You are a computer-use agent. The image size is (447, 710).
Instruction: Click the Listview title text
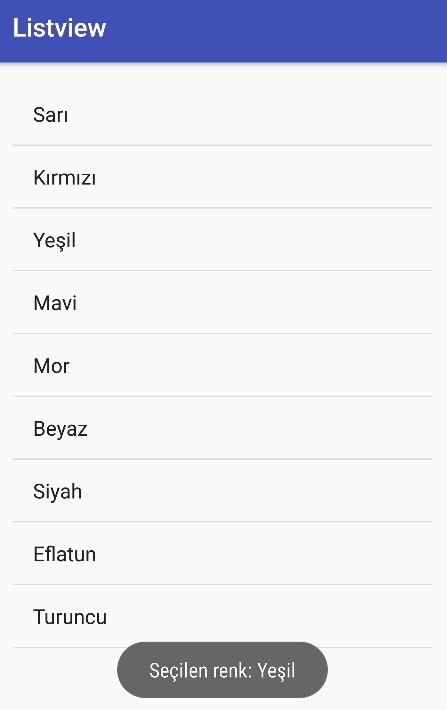[59, 28]
